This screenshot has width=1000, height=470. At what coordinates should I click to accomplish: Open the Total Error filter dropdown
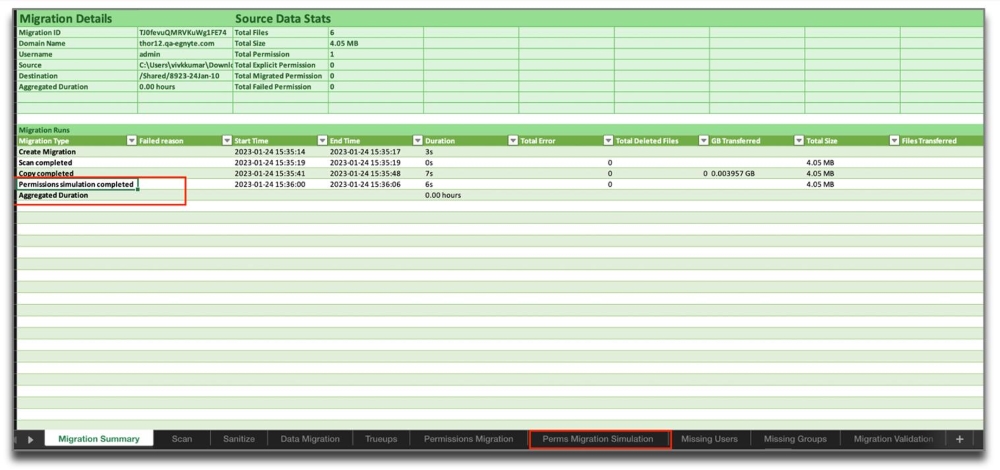(x=608, y=140)
